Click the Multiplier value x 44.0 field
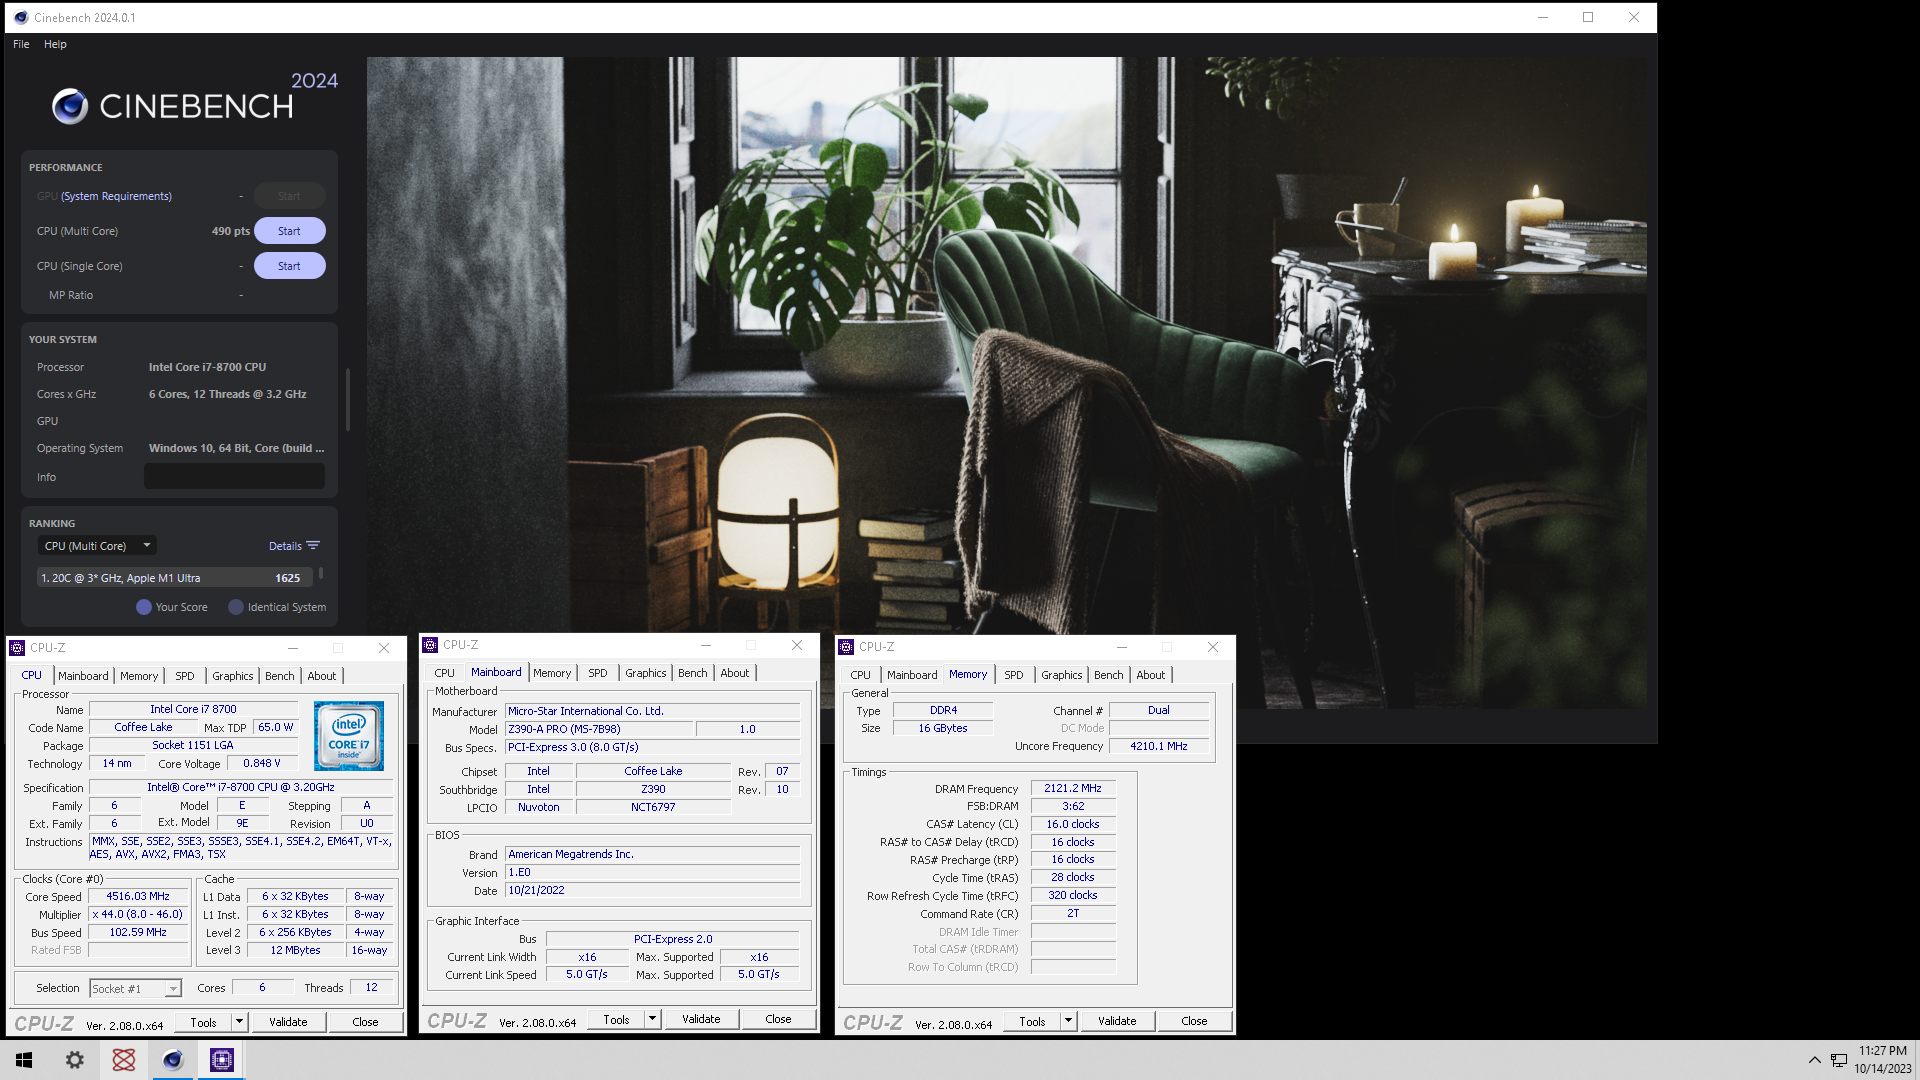The image size is (1920, 1080). [x=138, y=915]
